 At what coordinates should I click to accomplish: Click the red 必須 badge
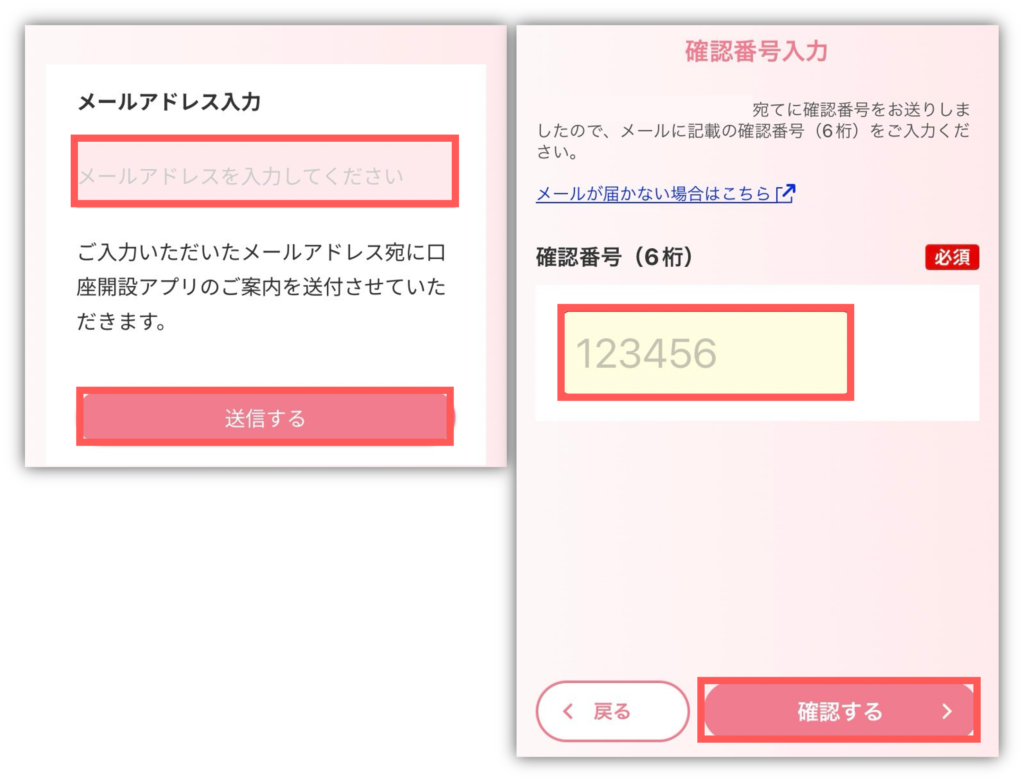tap(952, 257)
